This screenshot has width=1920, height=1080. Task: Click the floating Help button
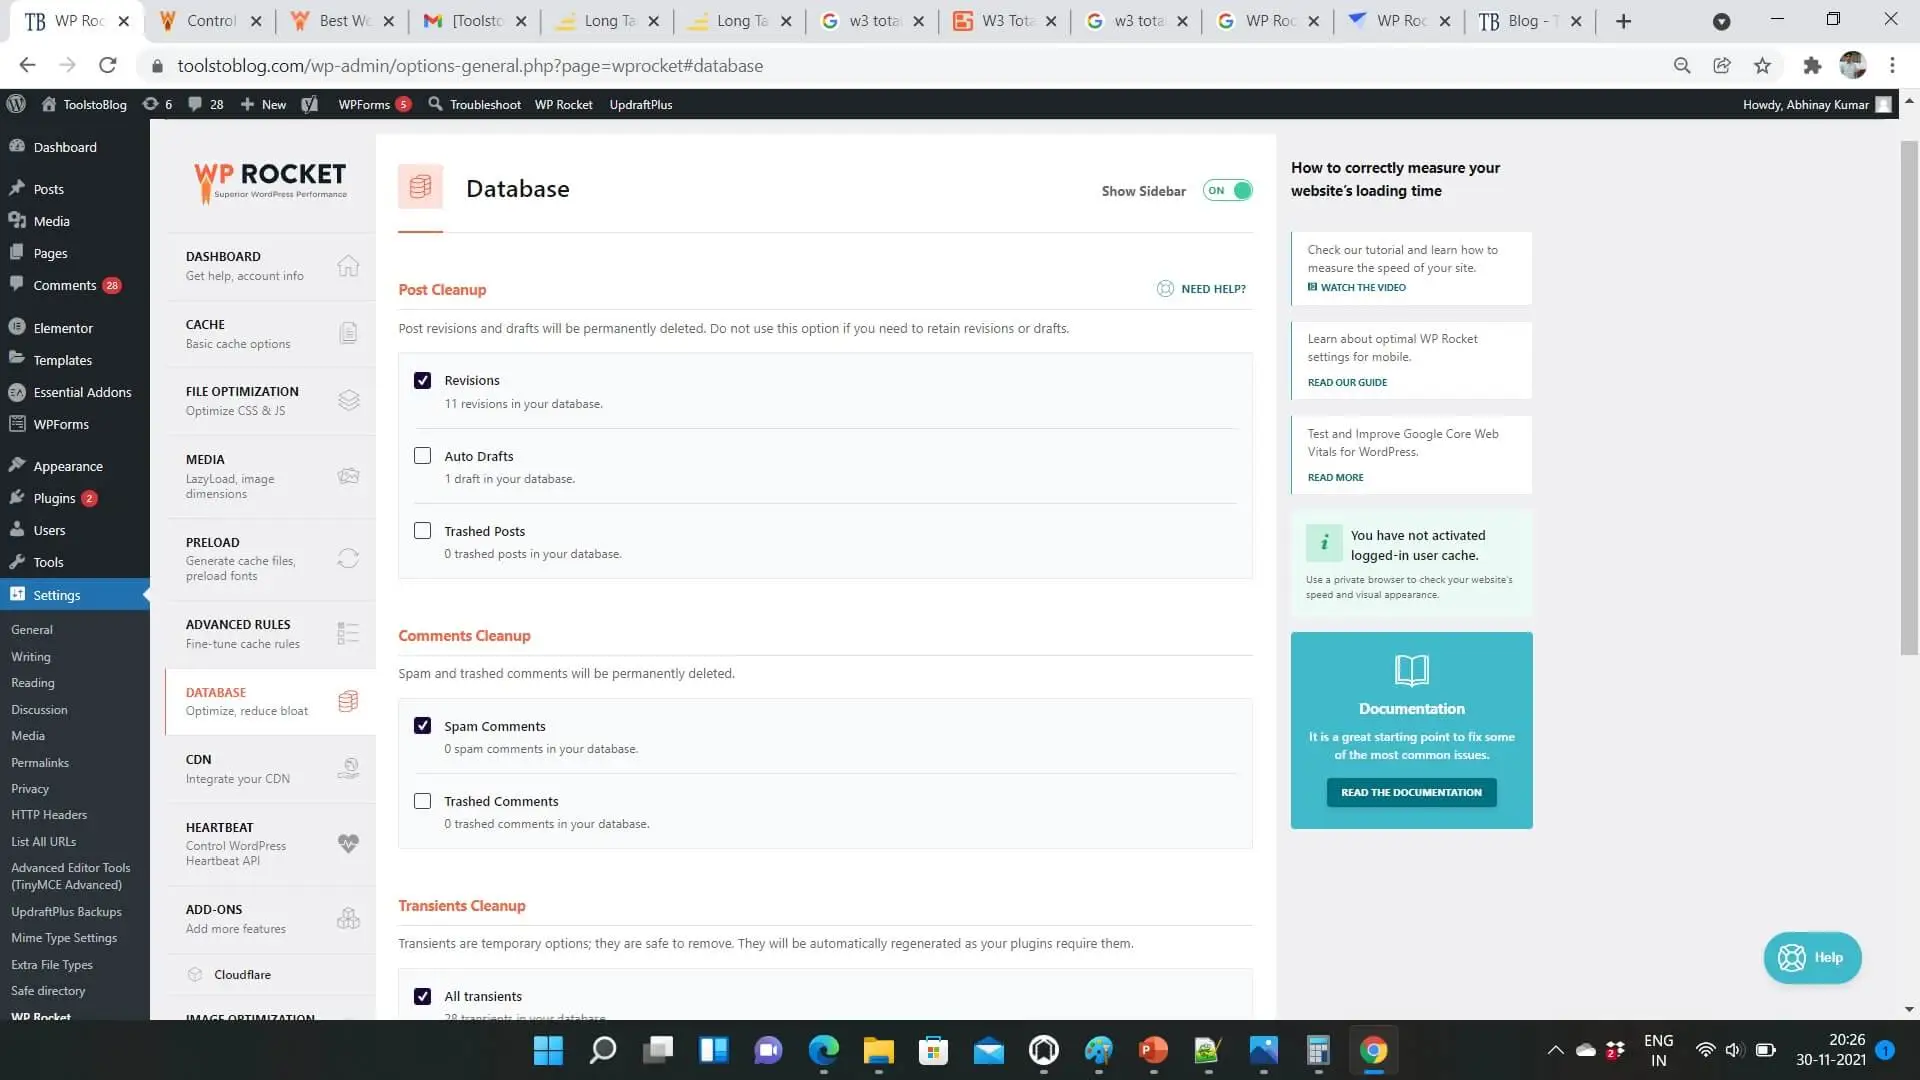(1812, 958)
